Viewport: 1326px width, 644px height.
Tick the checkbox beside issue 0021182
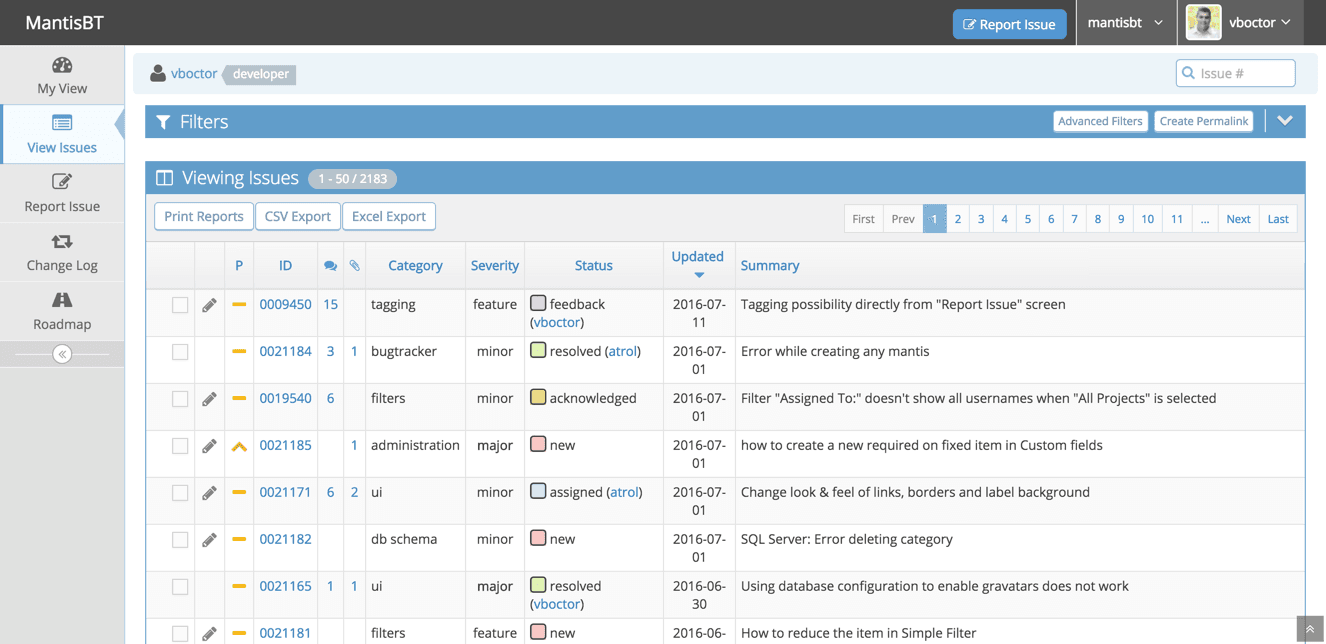coord(179,539)
